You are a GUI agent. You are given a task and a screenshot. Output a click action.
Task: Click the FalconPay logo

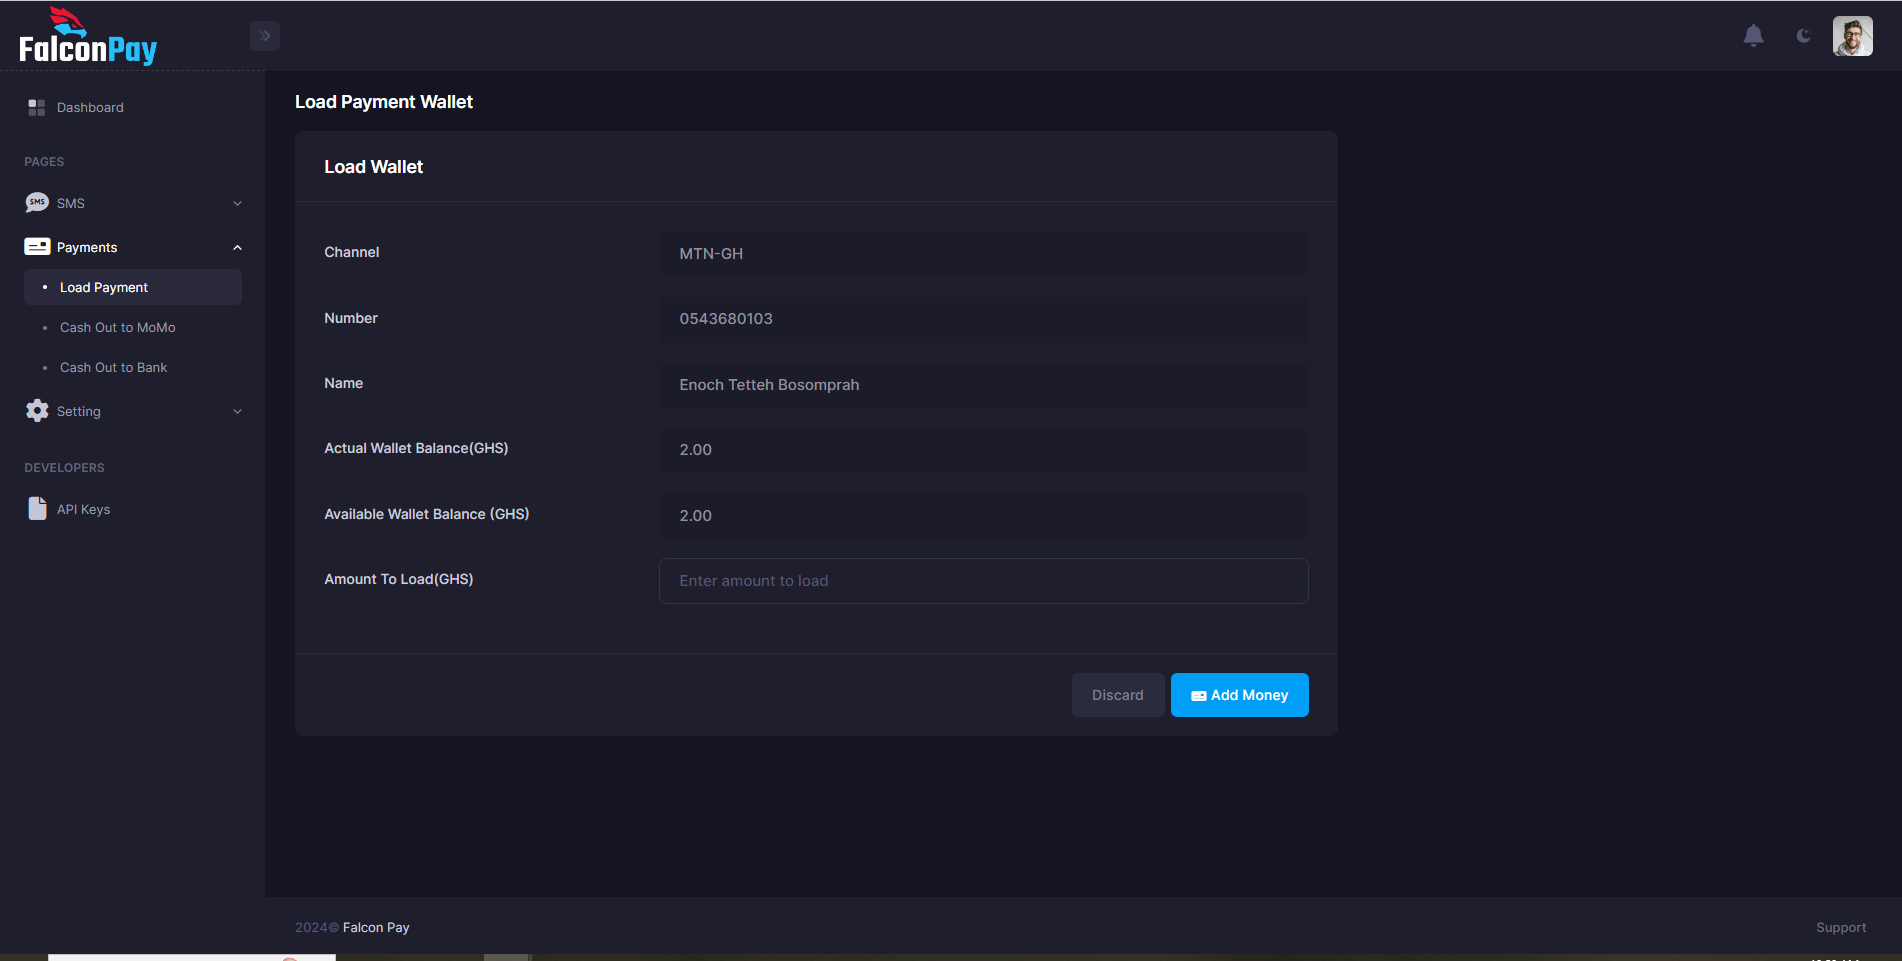pyautogui.click(x=88, y=35)
